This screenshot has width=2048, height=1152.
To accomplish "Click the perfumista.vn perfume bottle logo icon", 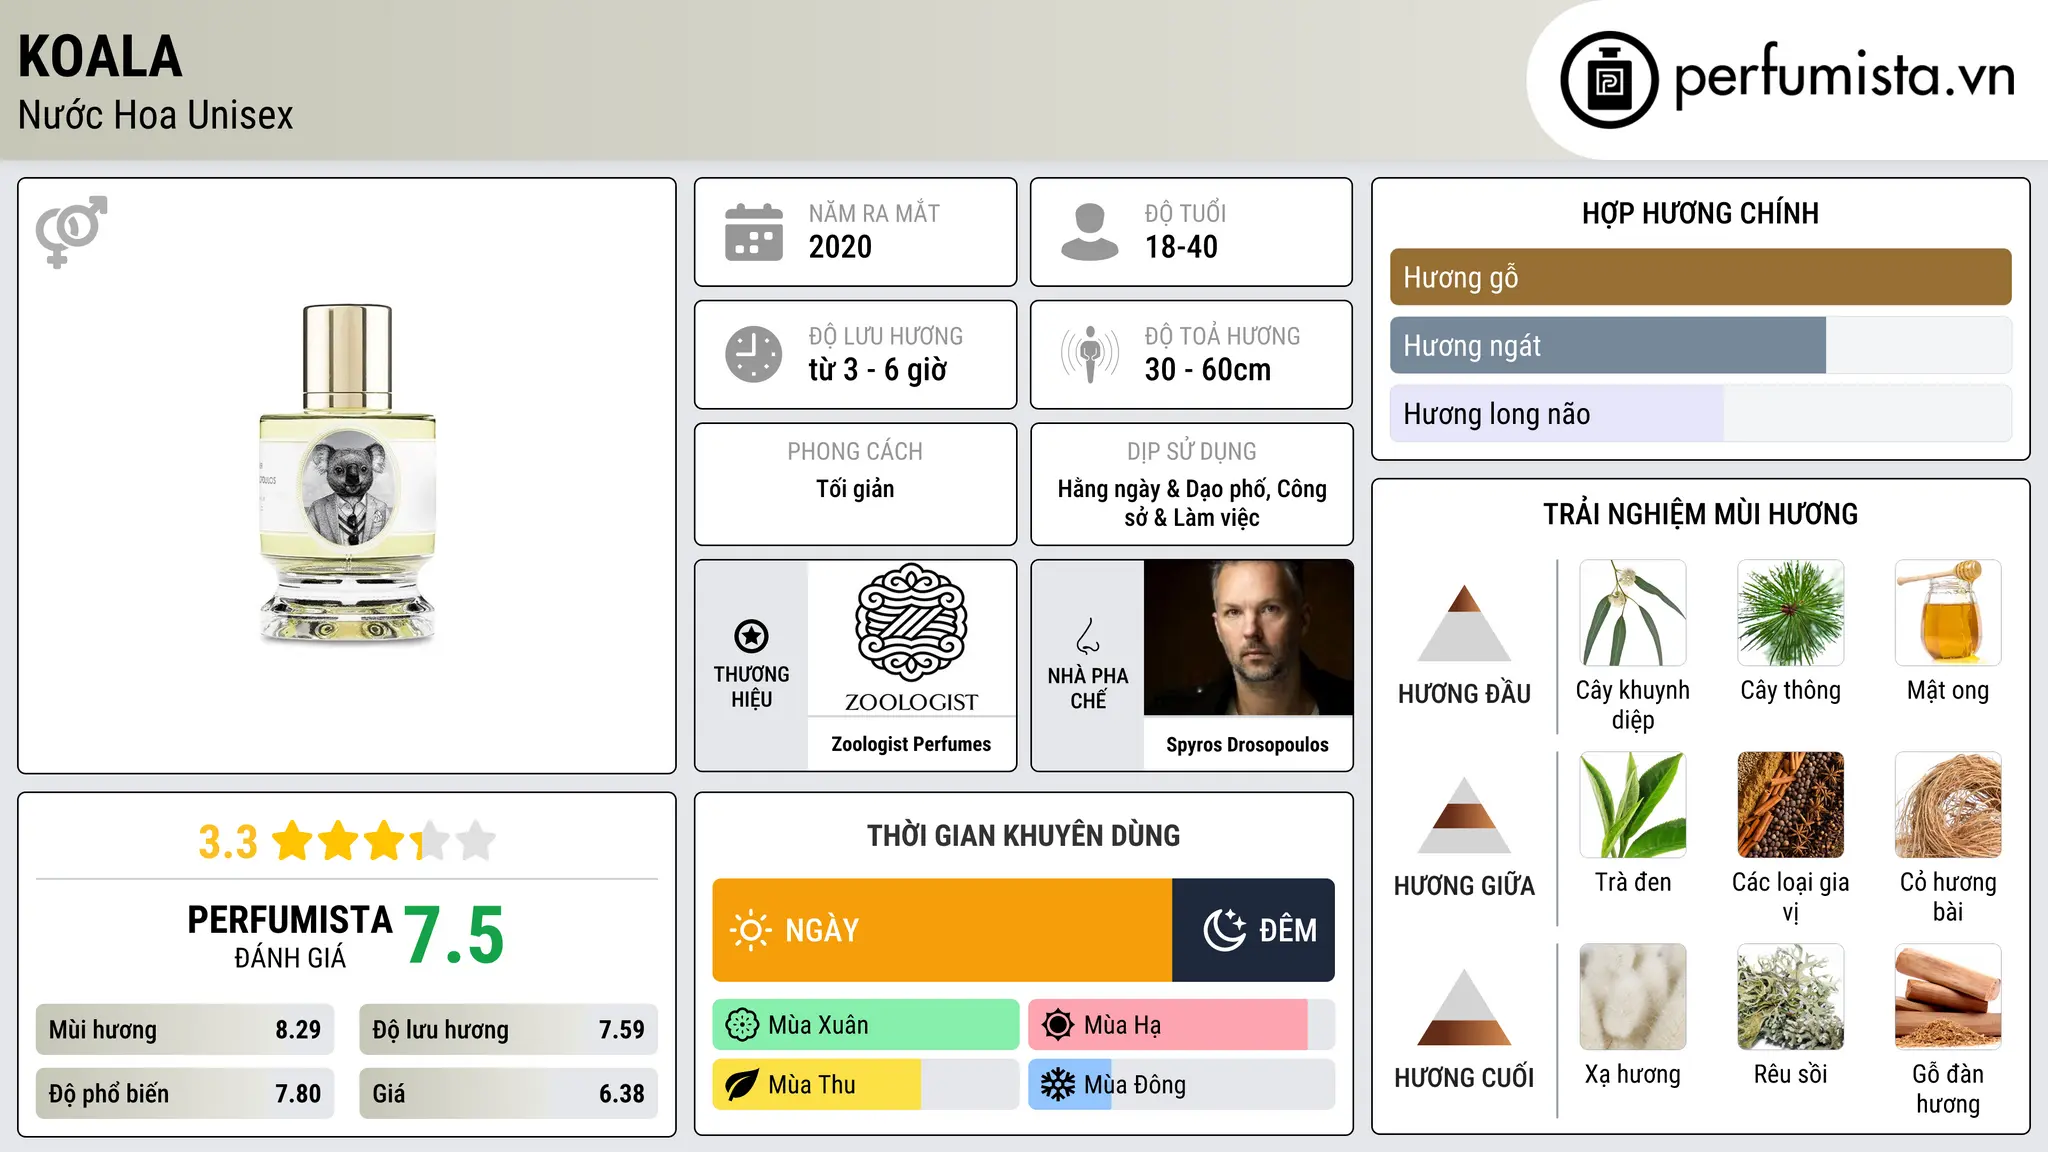I will pos(1609,80).
